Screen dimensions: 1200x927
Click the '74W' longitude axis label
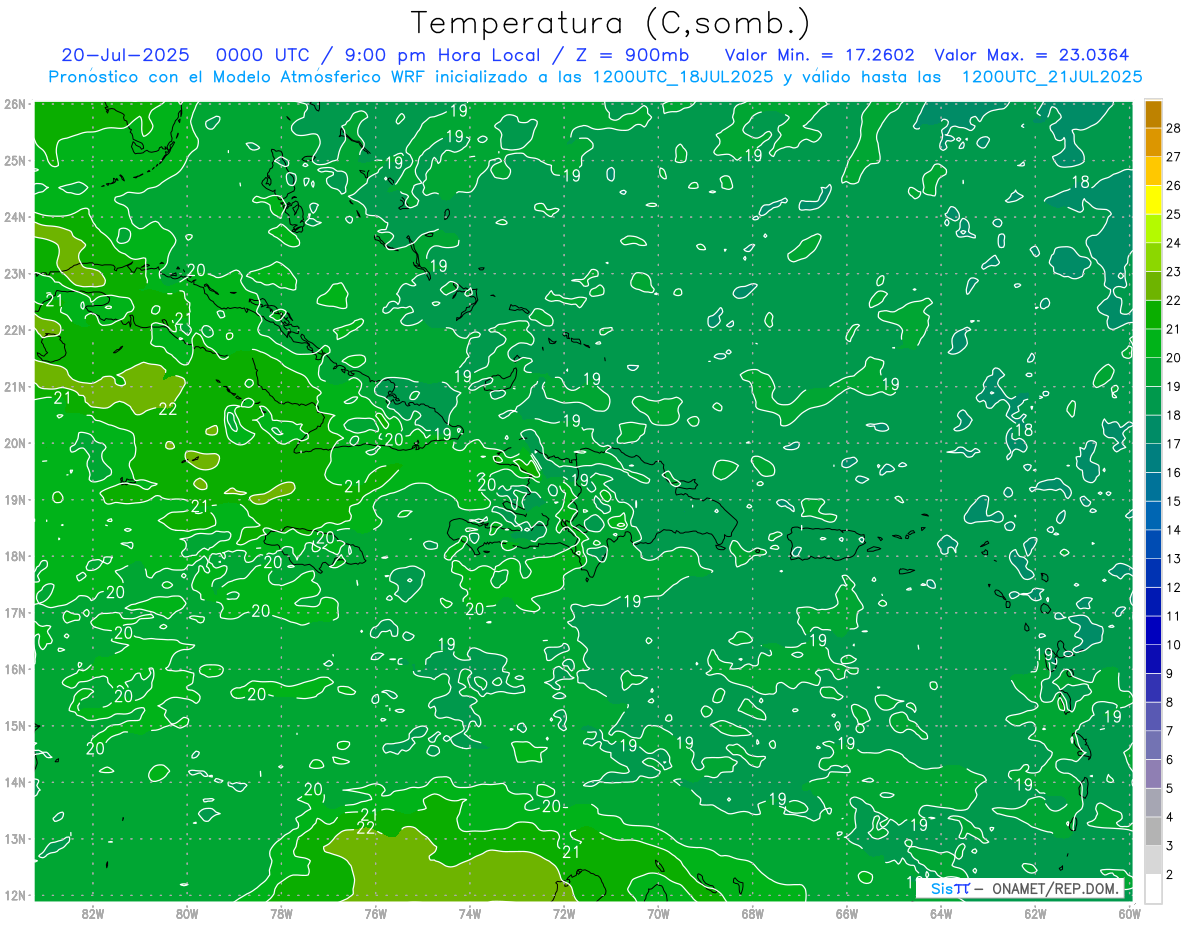(470, 913)
